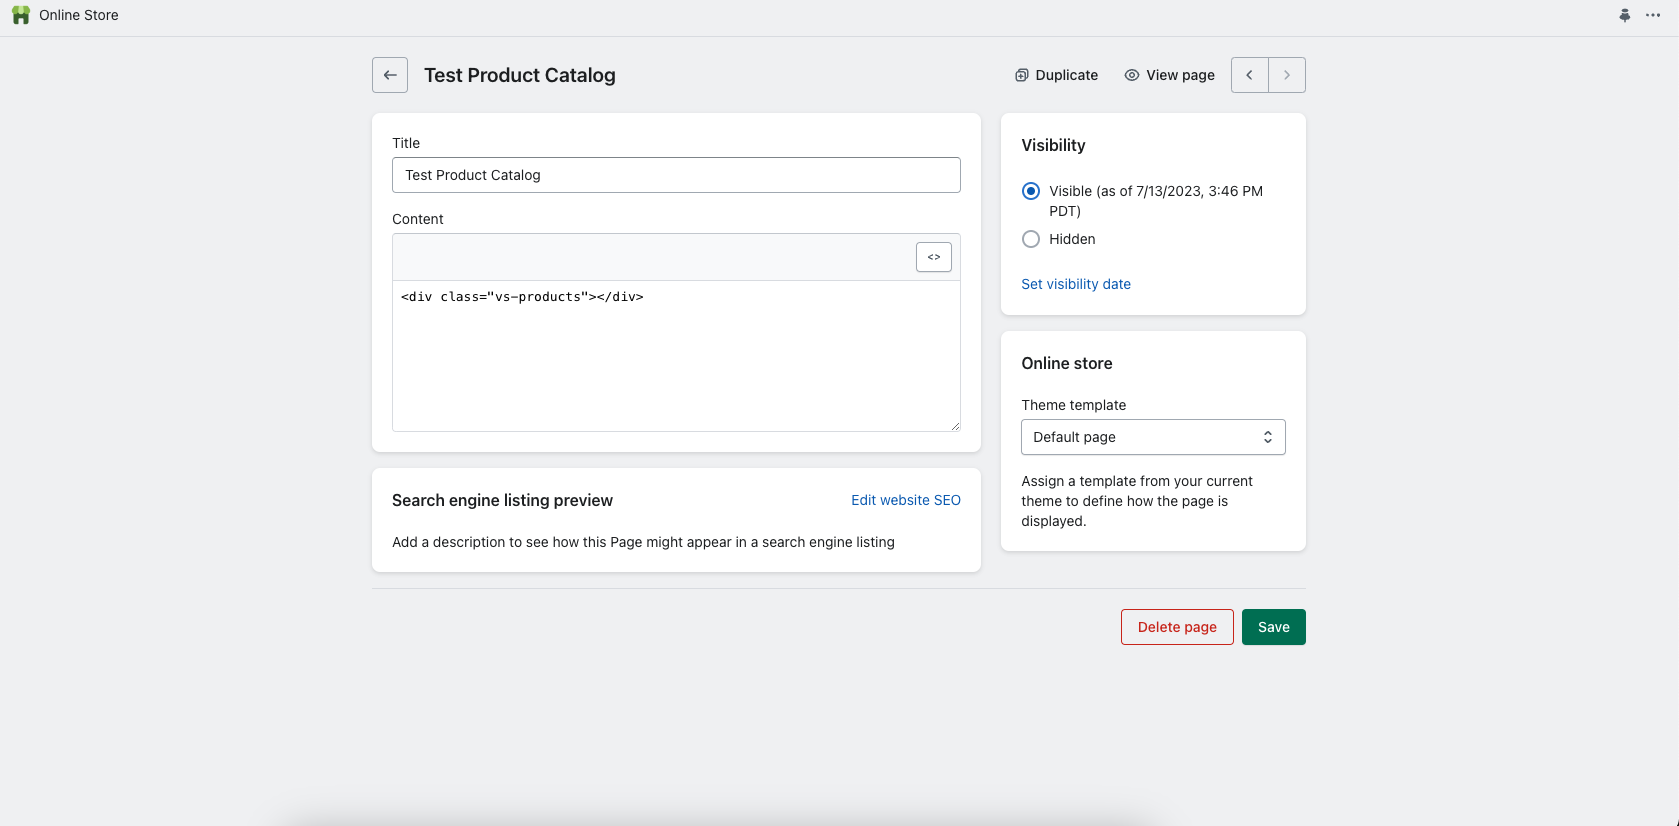Viewport: 1679px width, 826px height.
Task: Click the content area resize handle
Action: point(955,426)
